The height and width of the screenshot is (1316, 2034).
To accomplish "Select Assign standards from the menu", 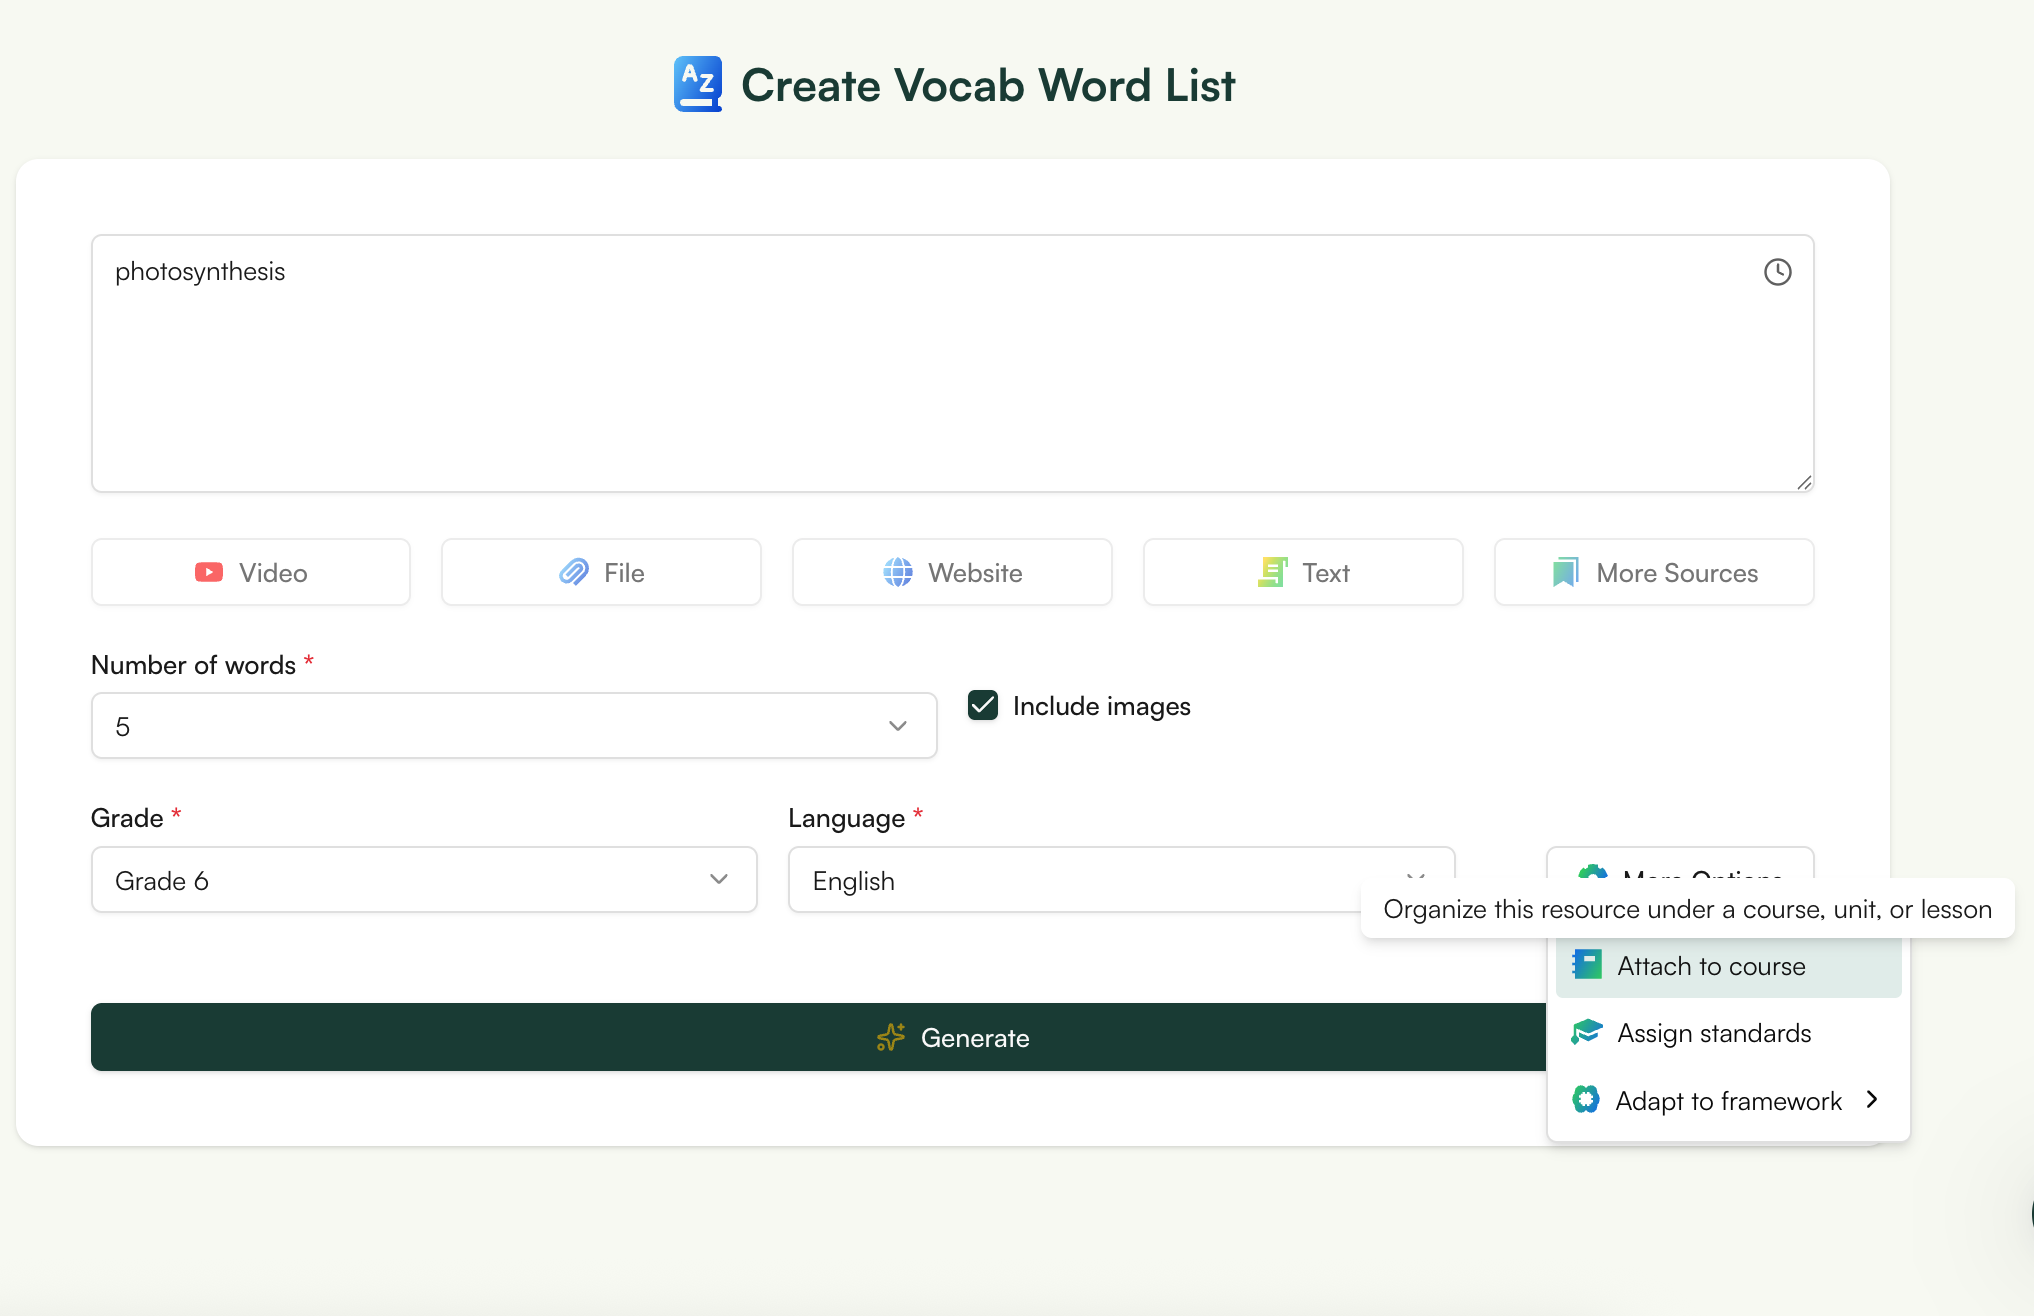I will [1714, 1032].
